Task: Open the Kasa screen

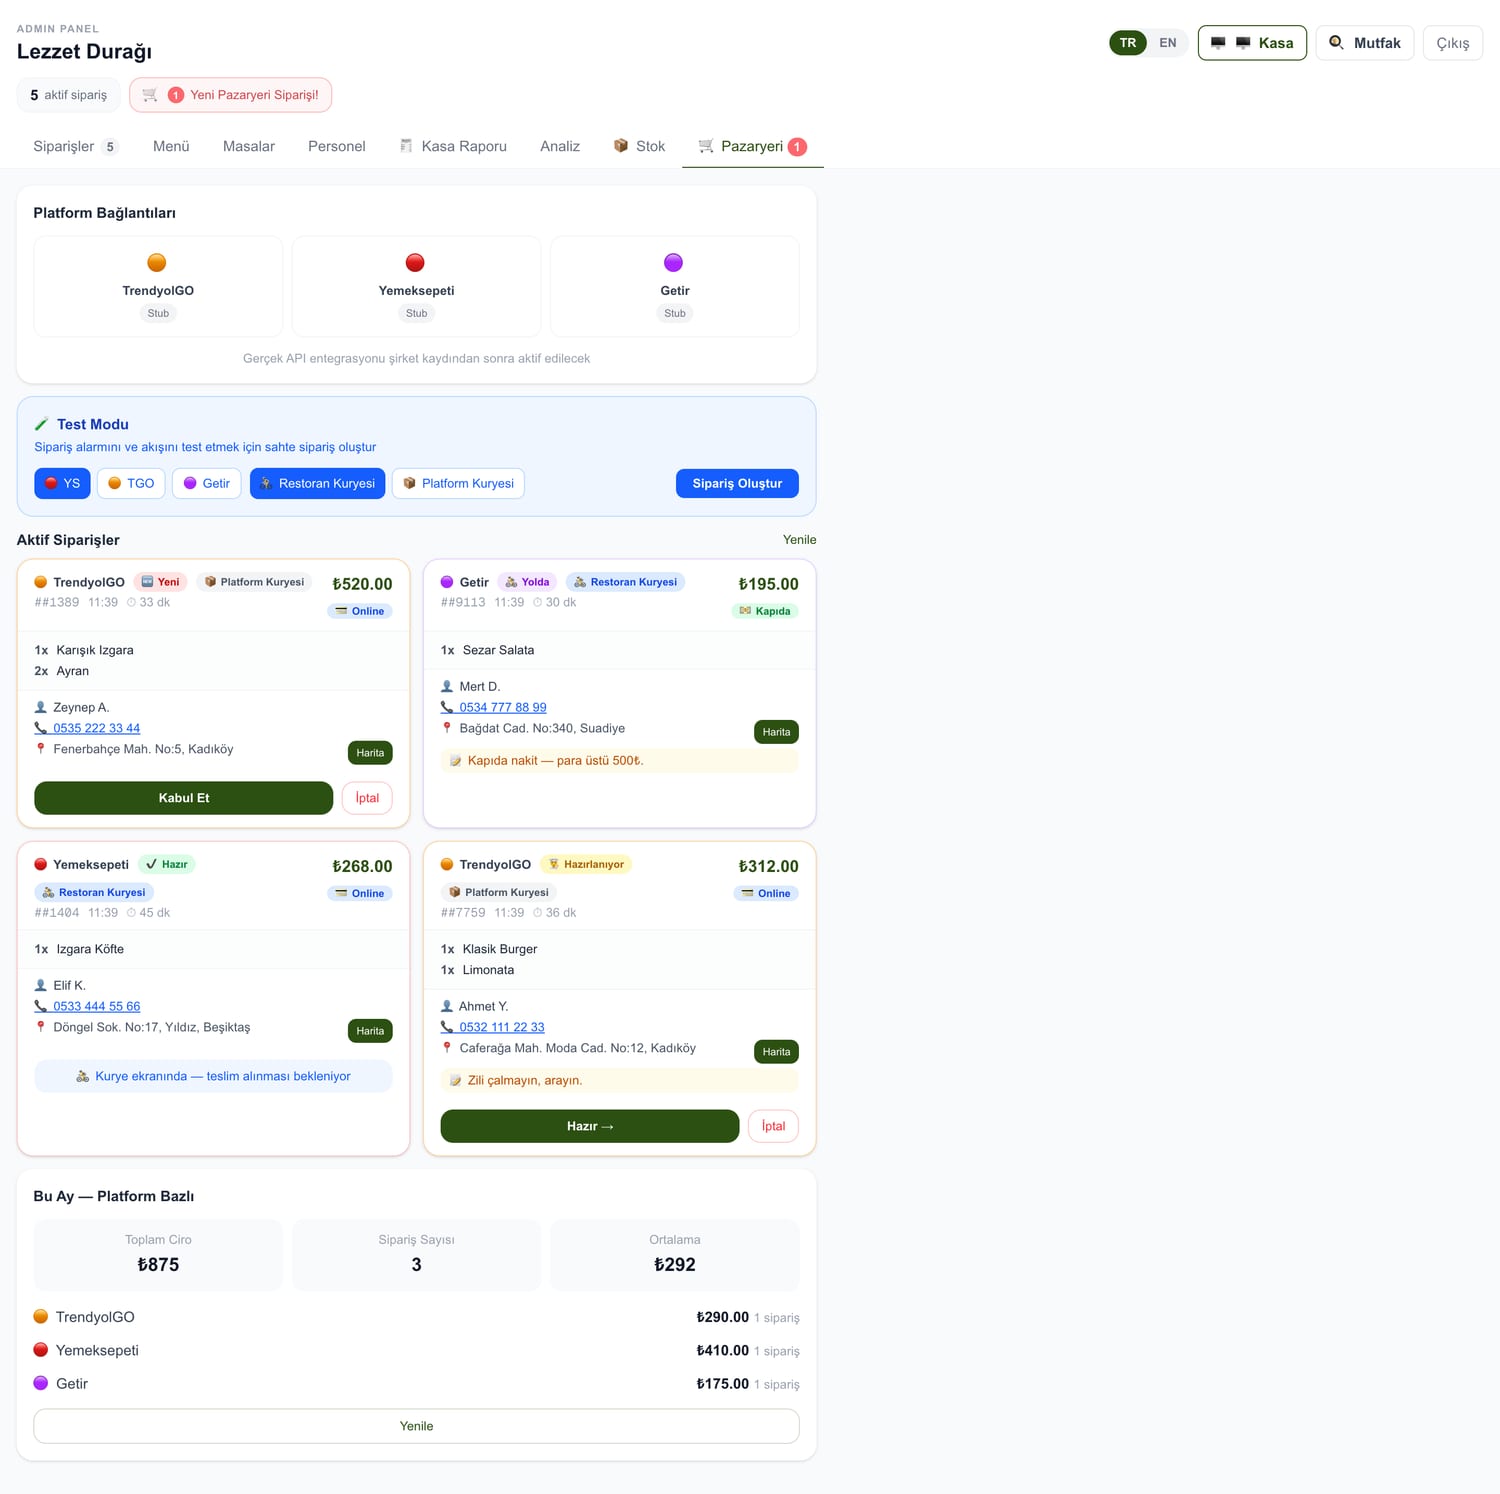Action: [x=1252, y=43]
